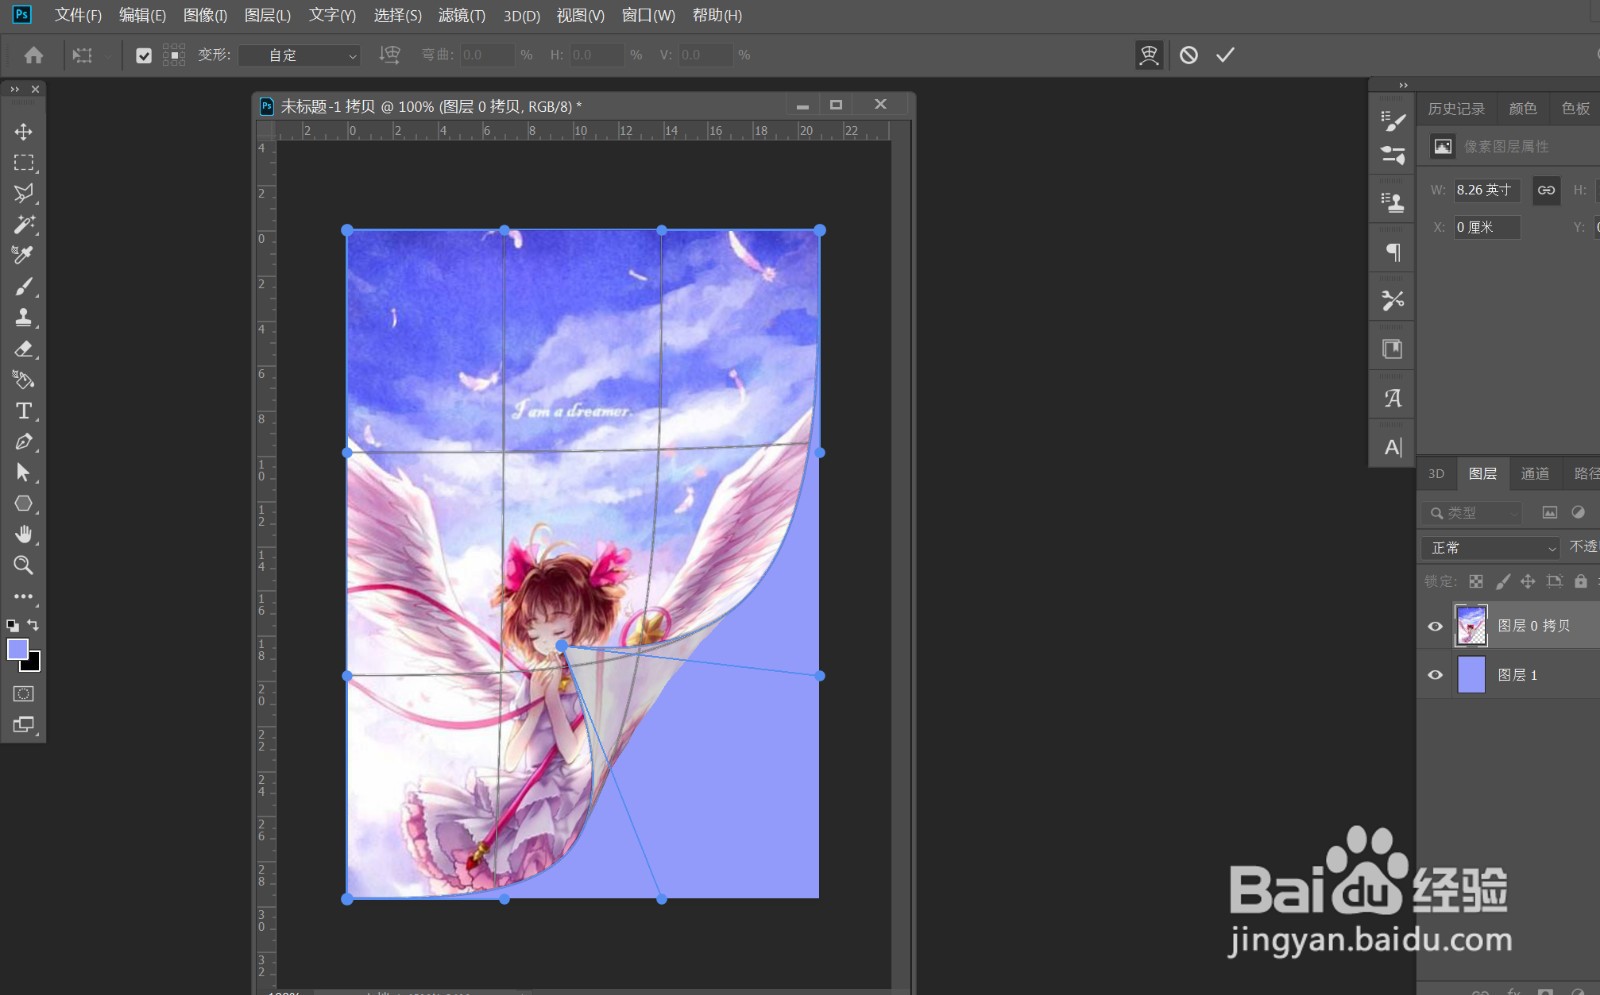Screen dimensions: 1600x995
Task: Switch to the 通道 tab
Action: coord(1535,474)
